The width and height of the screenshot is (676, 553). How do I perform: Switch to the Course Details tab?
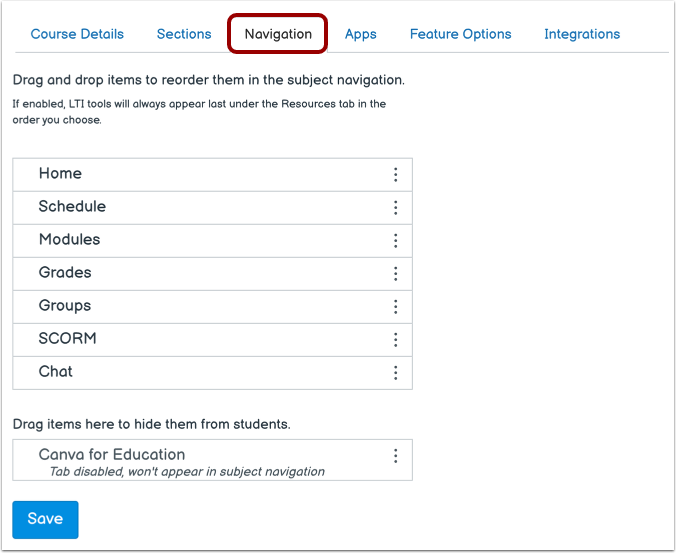[77, 34]
